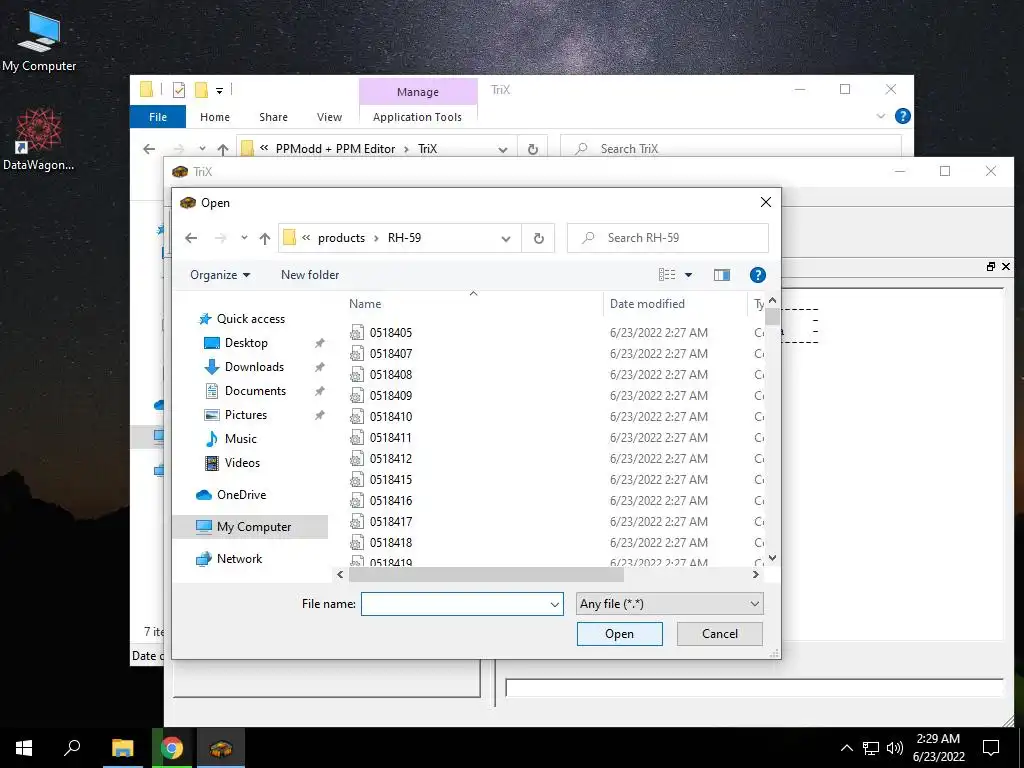The image size is (1024, 768).
Task: Expand Explorer address bar history dropdown
Action: pos(503,149)
